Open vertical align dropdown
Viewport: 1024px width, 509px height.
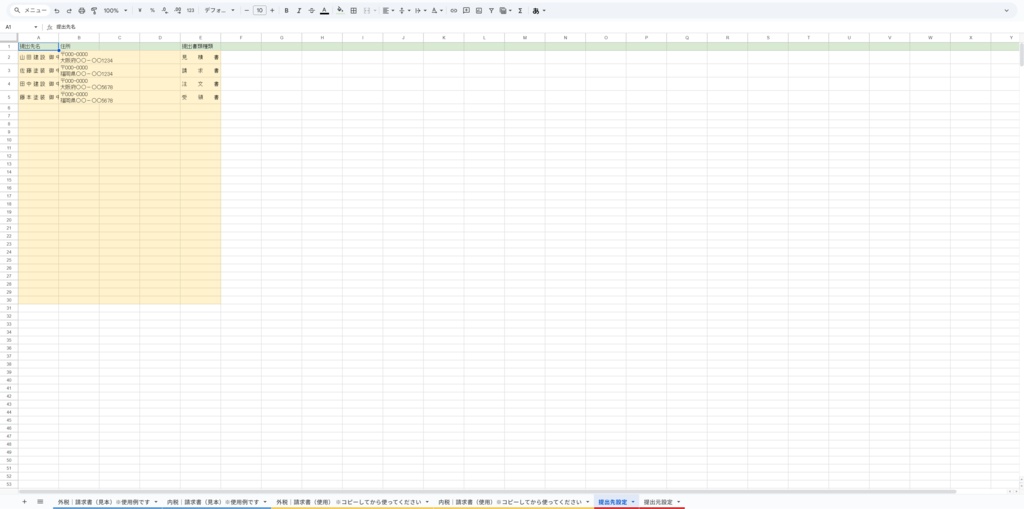coord(404,10)
